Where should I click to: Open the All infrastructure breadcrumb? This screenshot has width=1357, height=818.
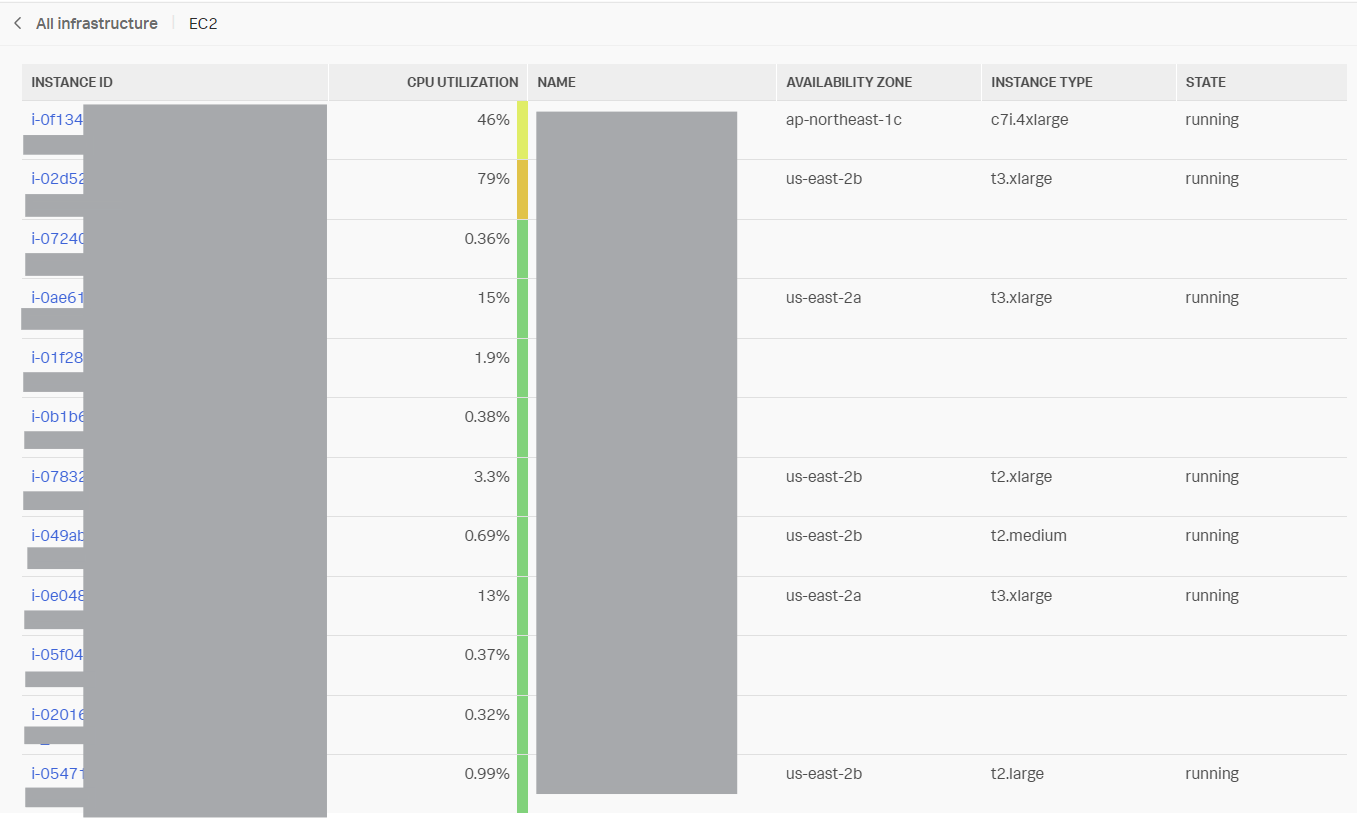pyautogui.click(x=97, y=23)
